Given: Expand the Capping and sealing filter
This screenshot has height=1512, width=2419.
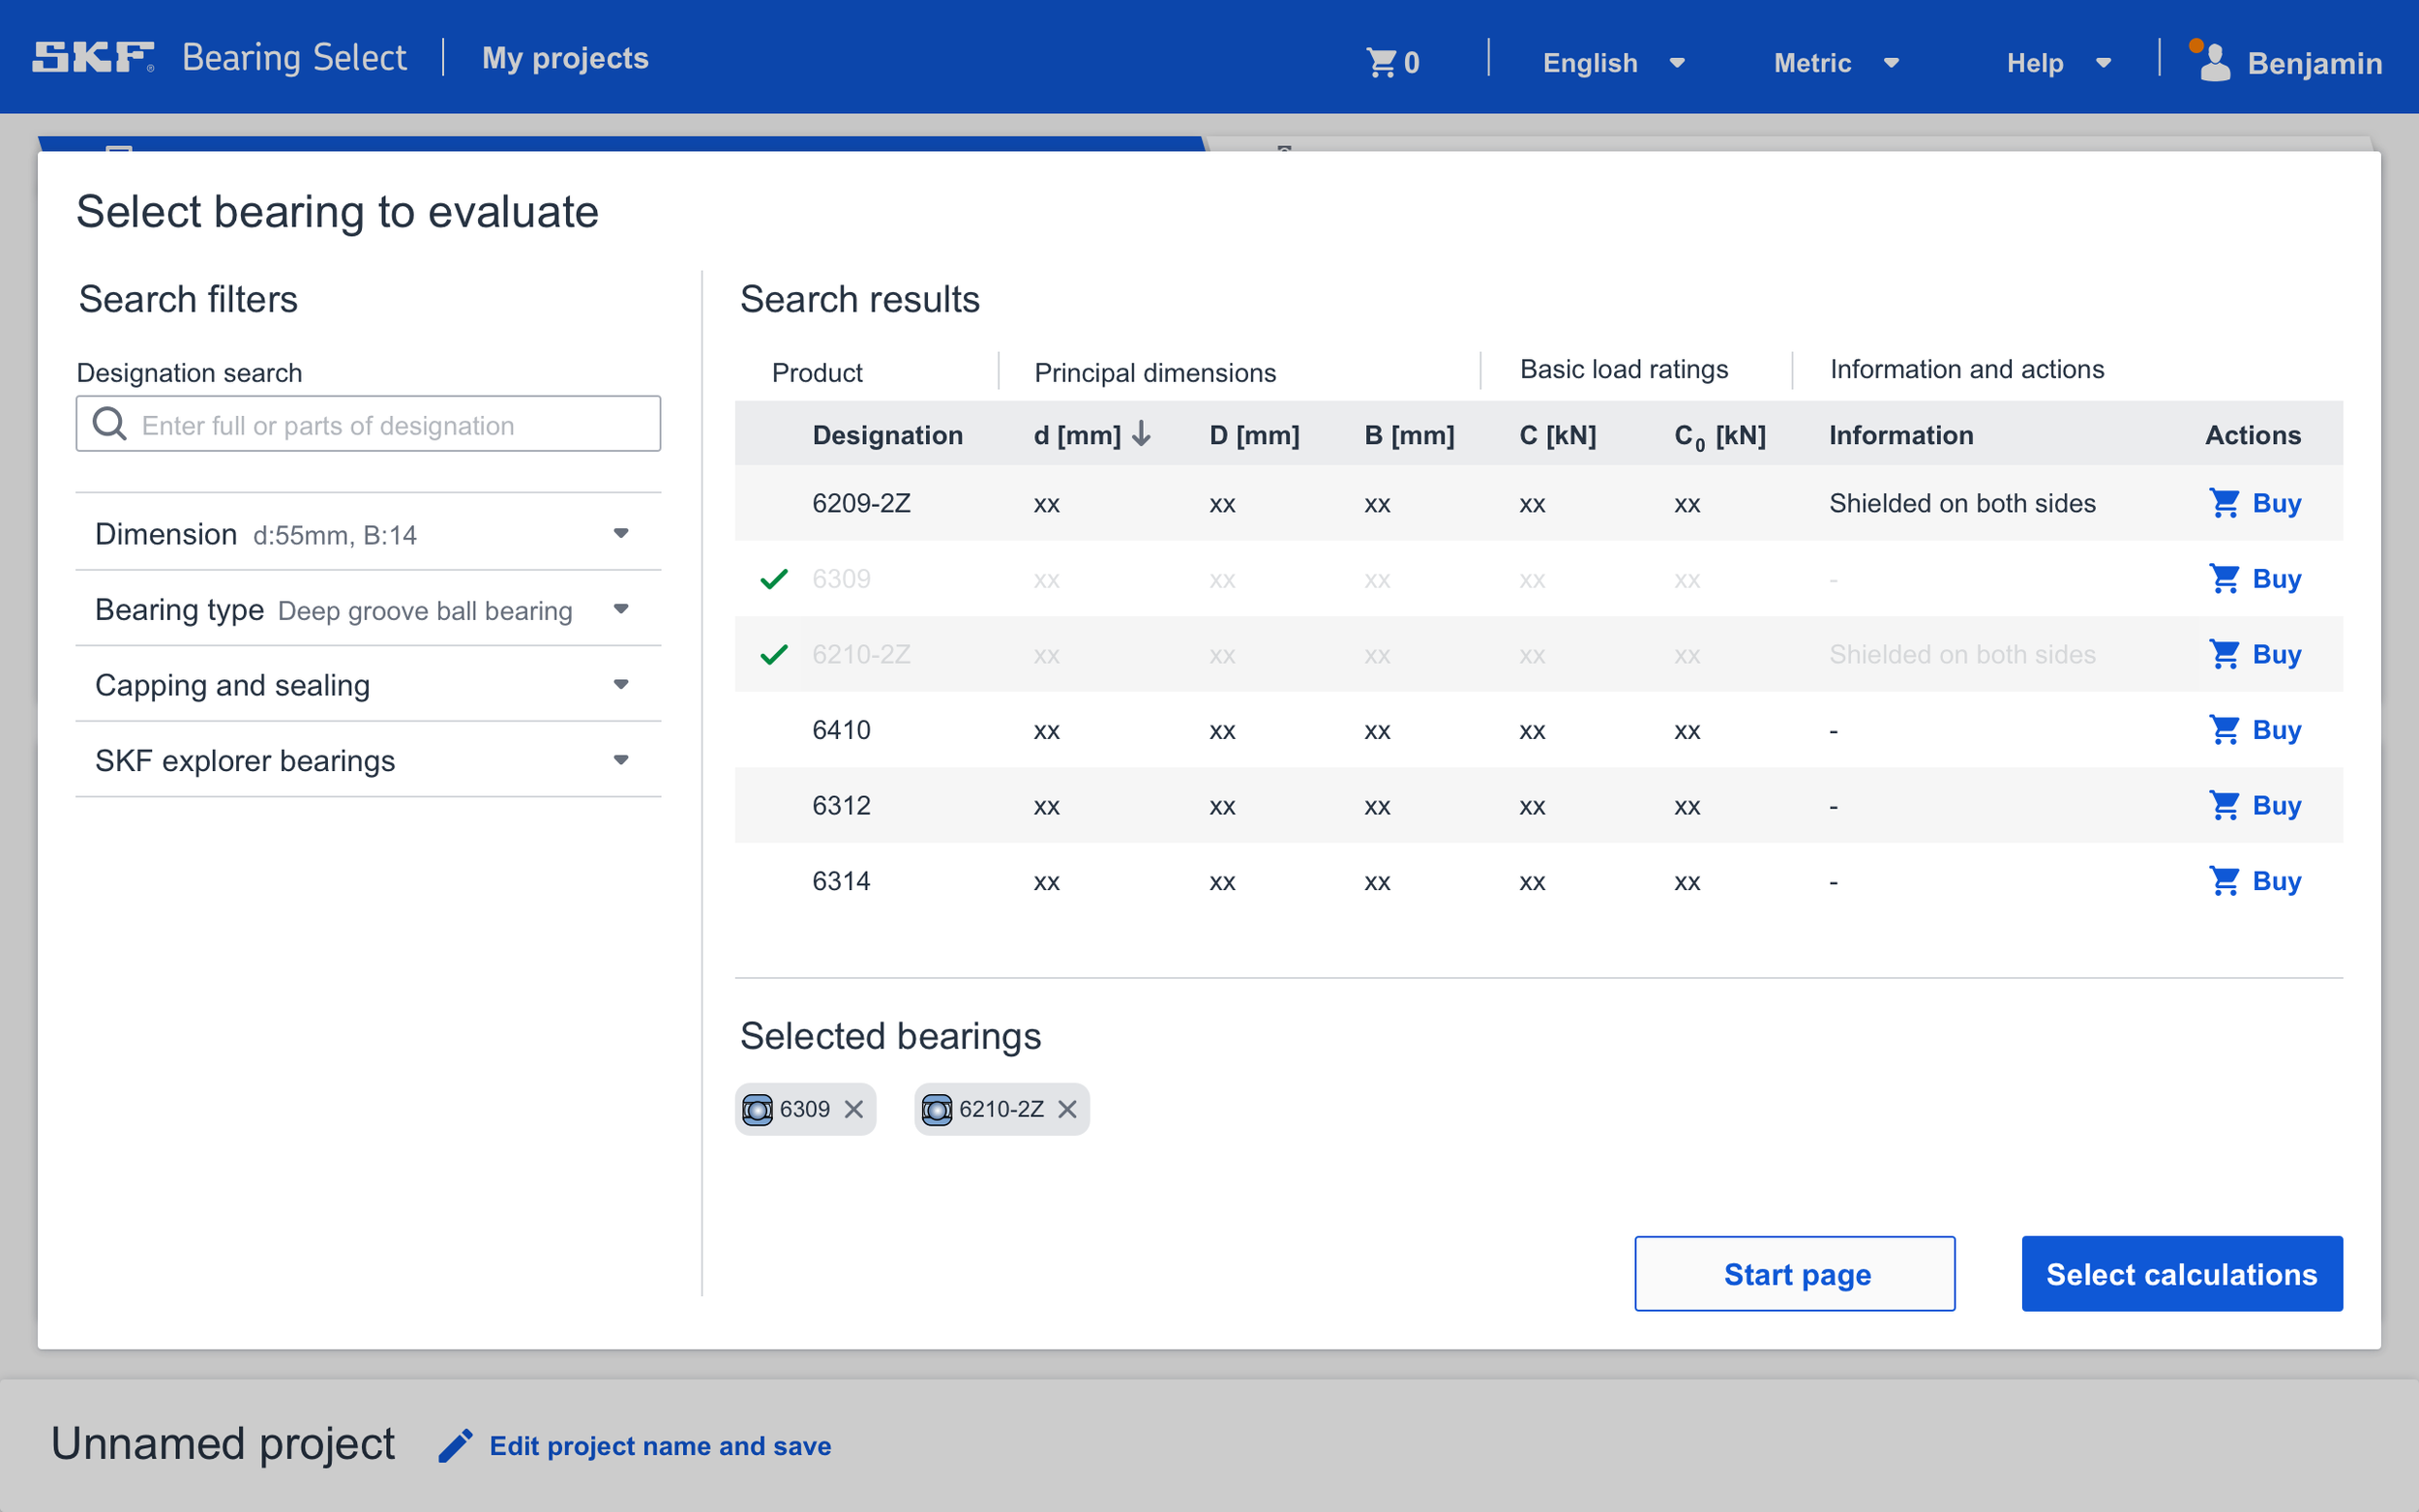Looking at the screenshot, I should click(x=620, y=685).
